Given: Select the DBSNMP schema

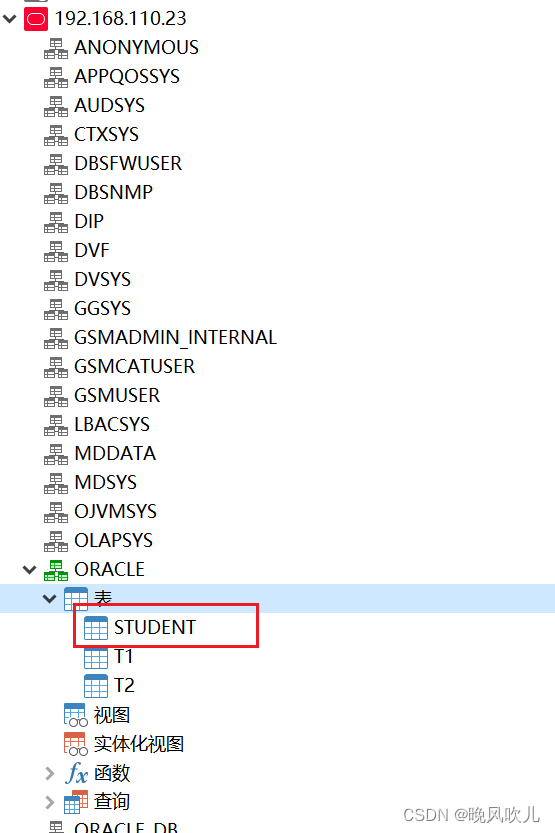Looking at the screenshot, I should coord(114,193).
